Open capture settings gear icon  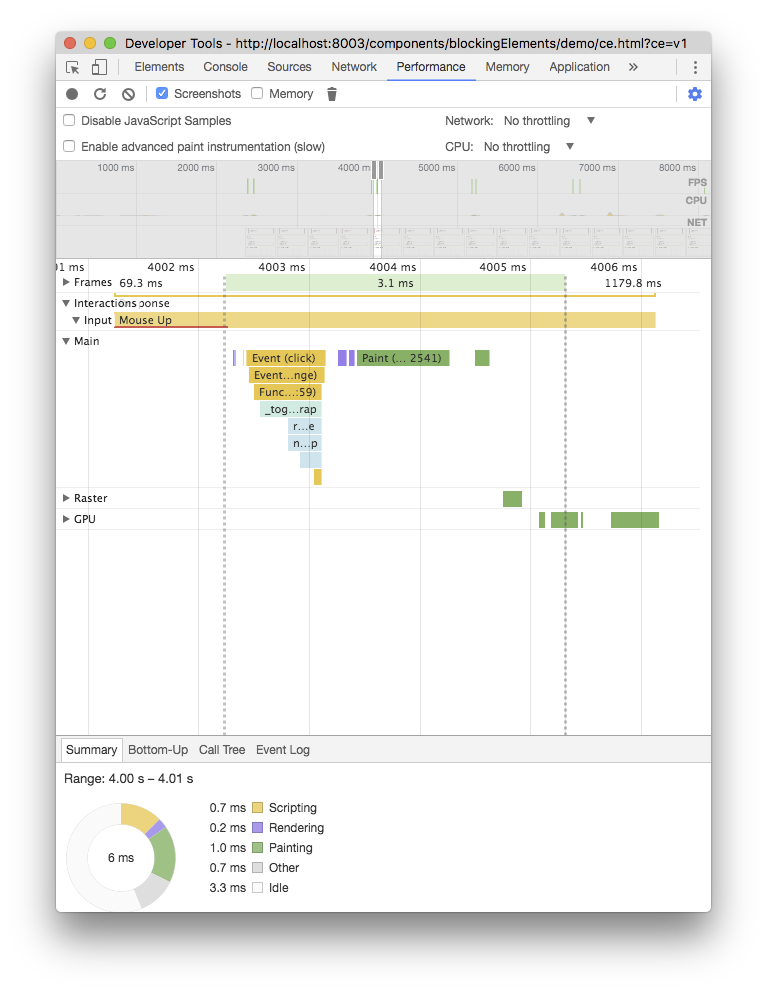[x=695, y=94]
